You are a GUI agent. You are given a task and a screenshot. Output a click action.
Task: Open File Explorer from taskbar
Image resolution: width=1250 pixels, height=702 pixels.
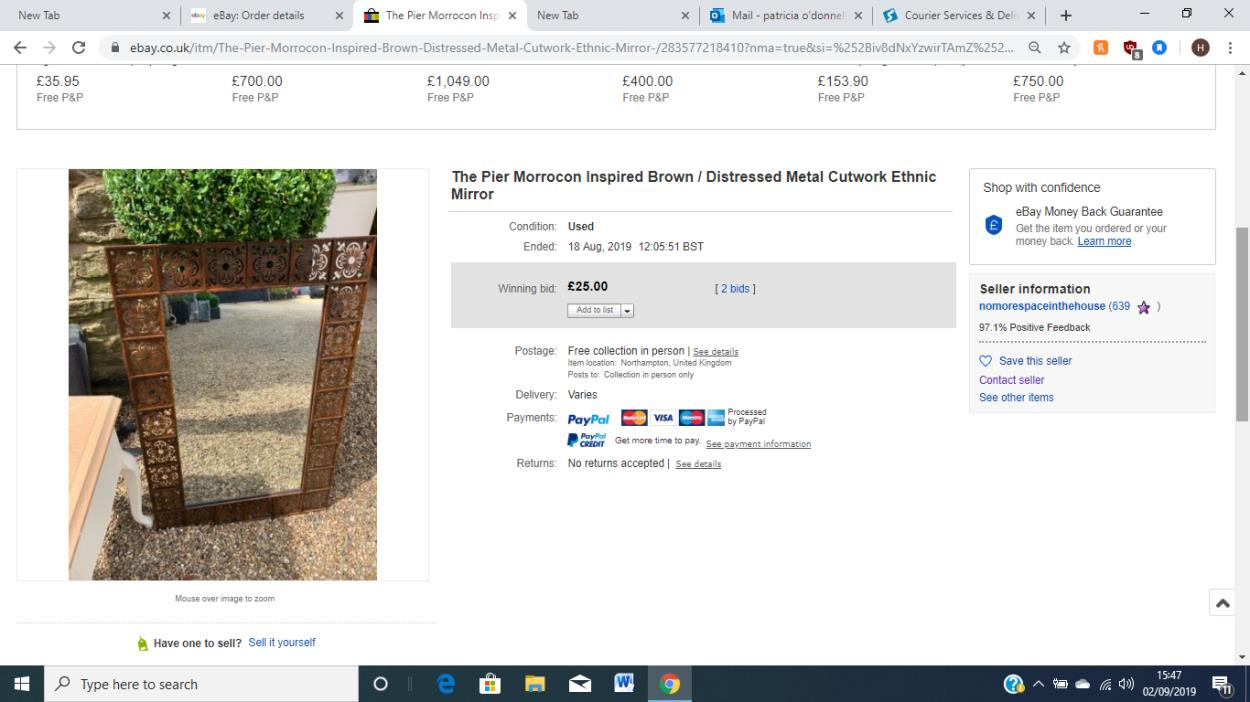pyautogui.click(x=535, y=684)
